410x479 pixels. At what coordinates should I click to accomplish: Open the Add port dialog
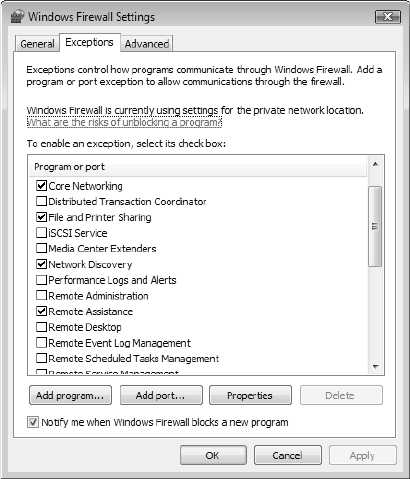click(x=161, y=395)
